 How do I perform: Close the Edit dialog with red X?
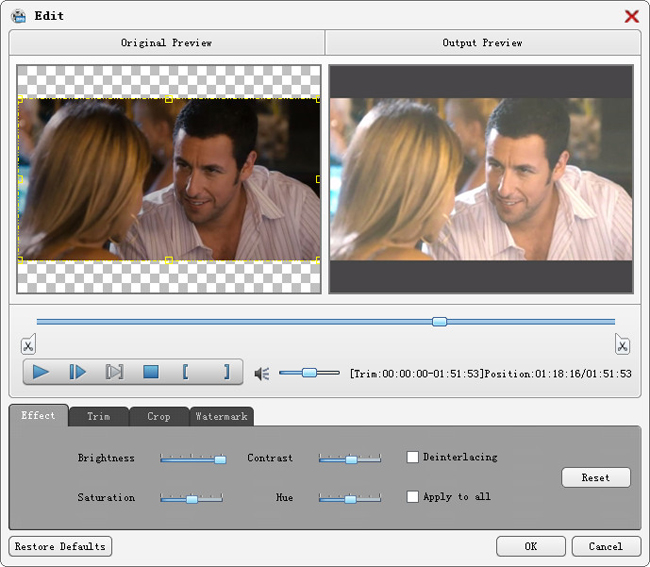pyautogui.click(x=631, y=17)
